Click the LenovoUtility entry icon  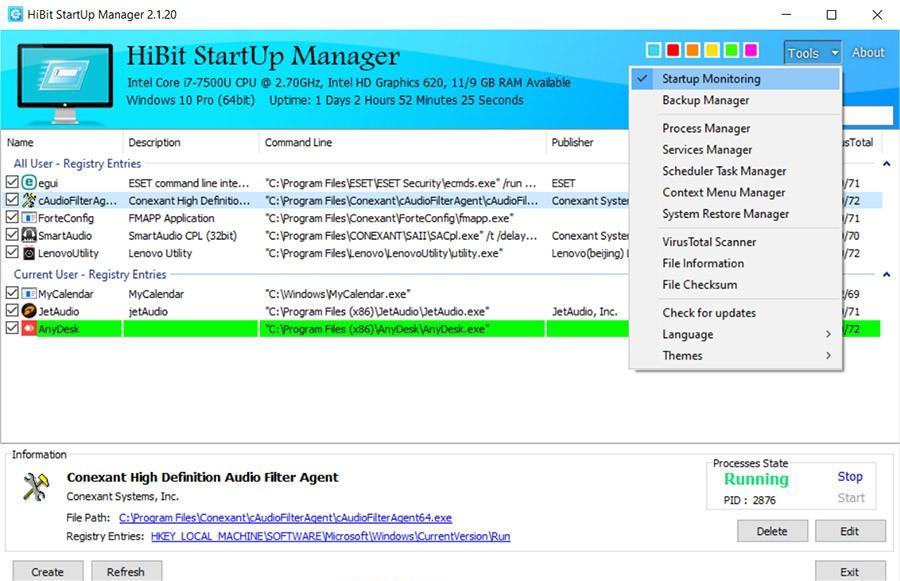29,253
